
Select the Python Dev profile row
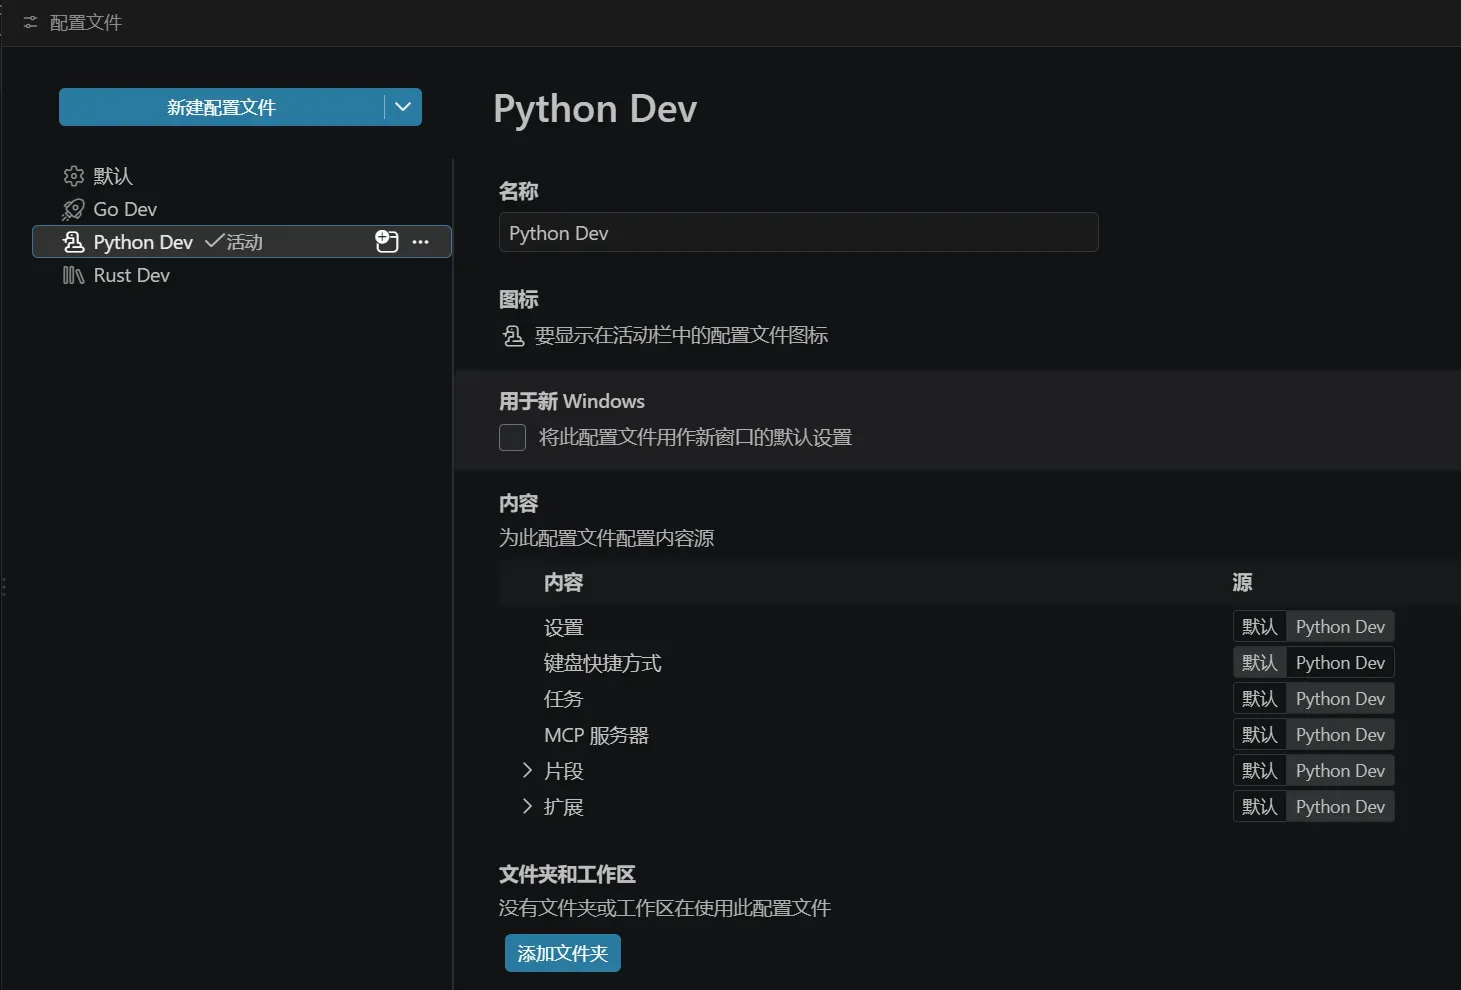242,242
